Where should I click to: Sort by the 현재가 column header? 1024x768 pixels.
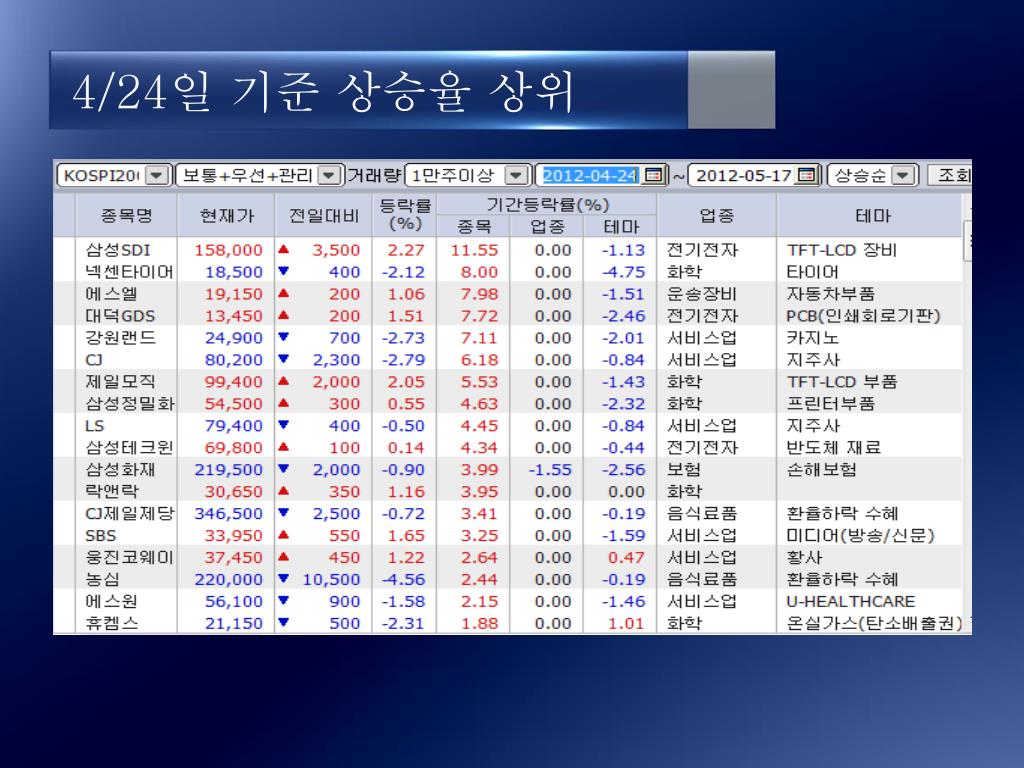tap(226, 215)
